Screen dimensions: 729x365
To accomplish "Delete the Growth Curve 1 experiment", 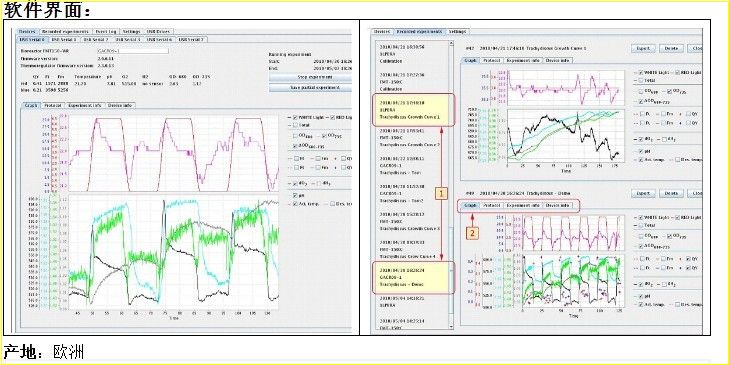I will pos(671,48).
